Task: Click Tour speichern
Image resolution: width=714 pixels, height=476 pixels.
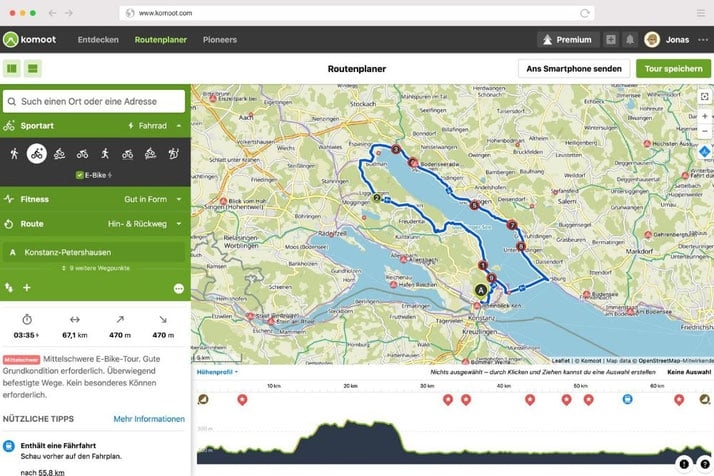Action: tap(673, 69)
